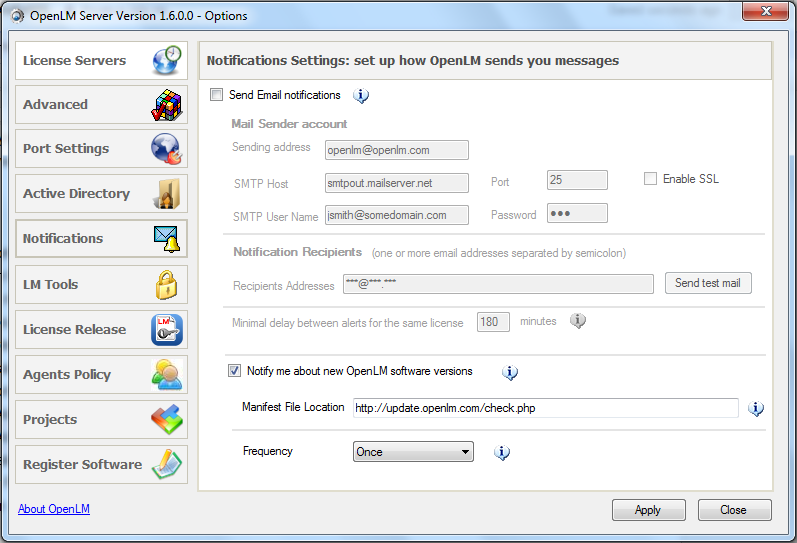Select the Active Directory tab
Screen dimensions: 797x543
coord(102,194)
